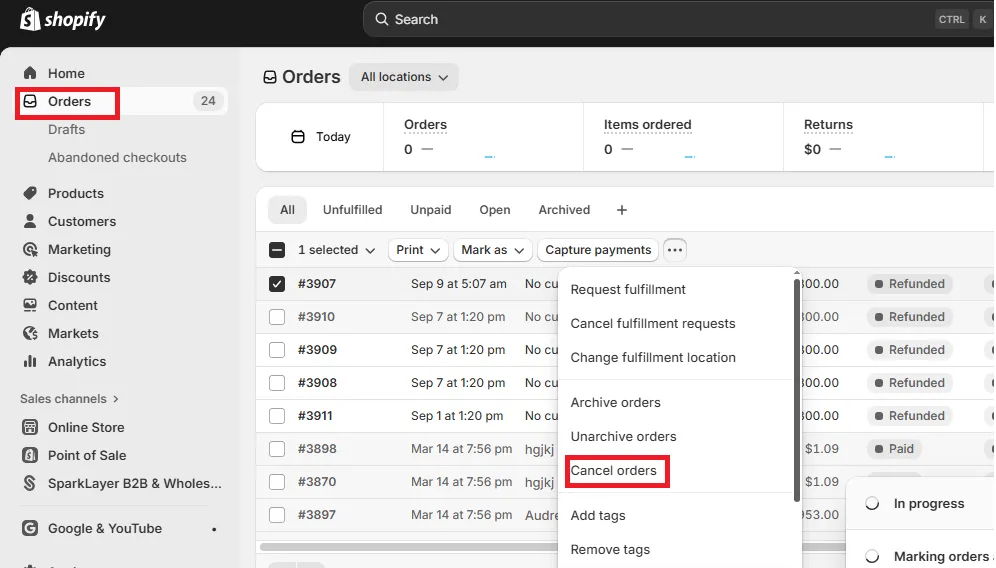Switch to the Unfulfilled tab
This screenshot has width=996, height=568.
pos(352,210)
